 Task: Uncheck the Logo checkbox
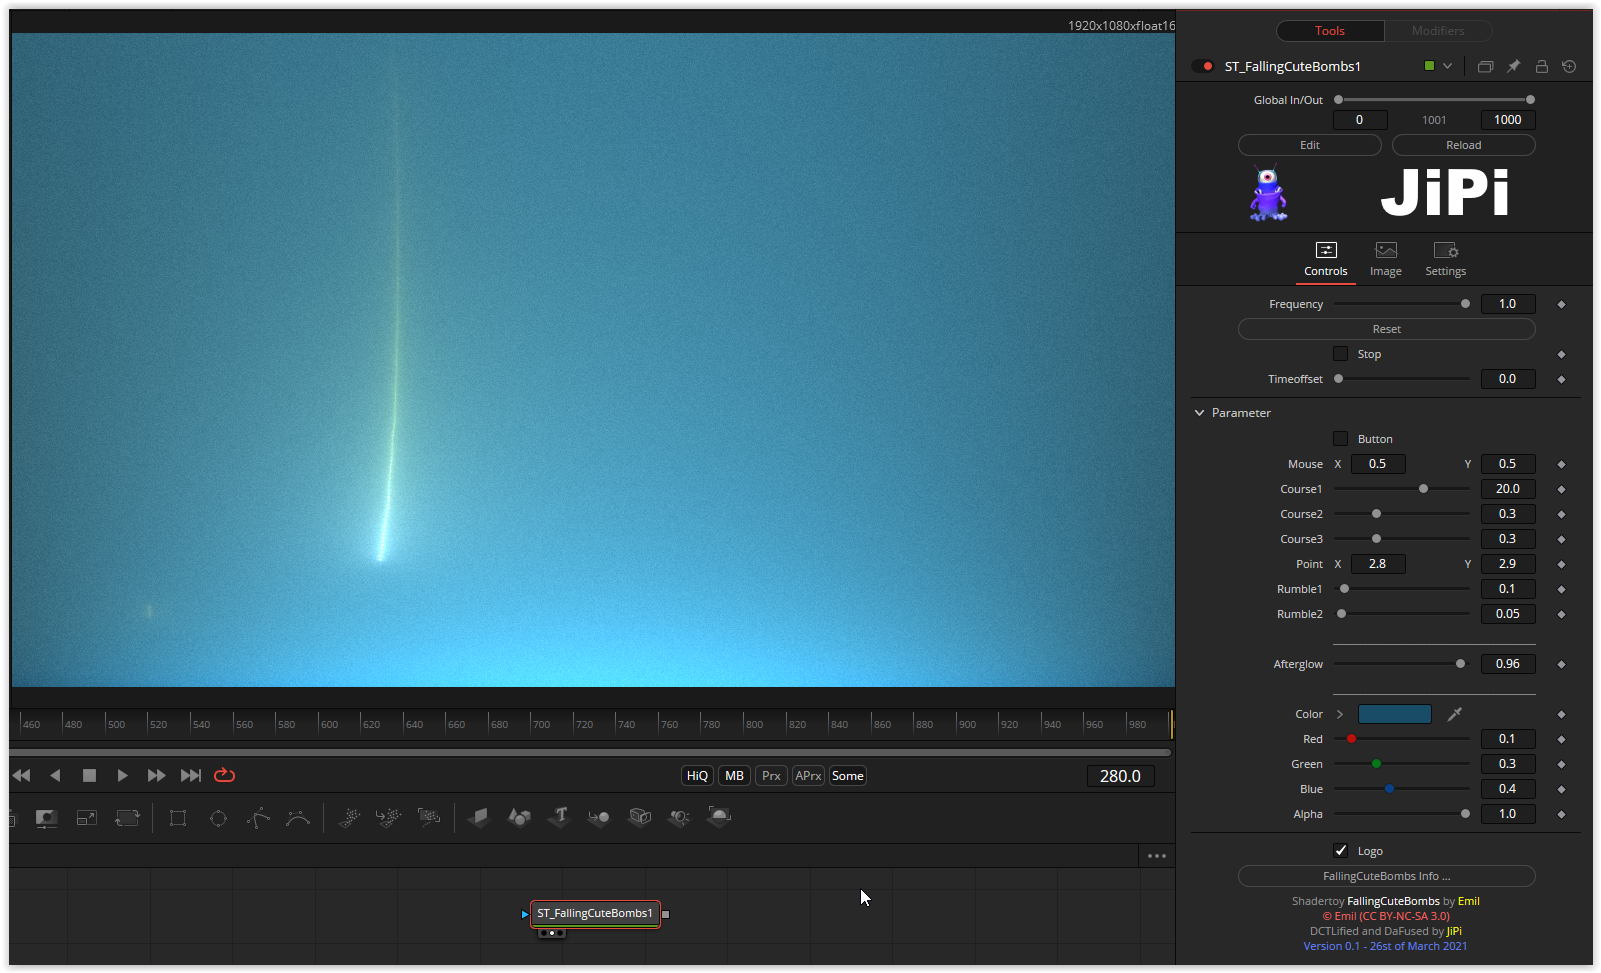pos(1340,851)
